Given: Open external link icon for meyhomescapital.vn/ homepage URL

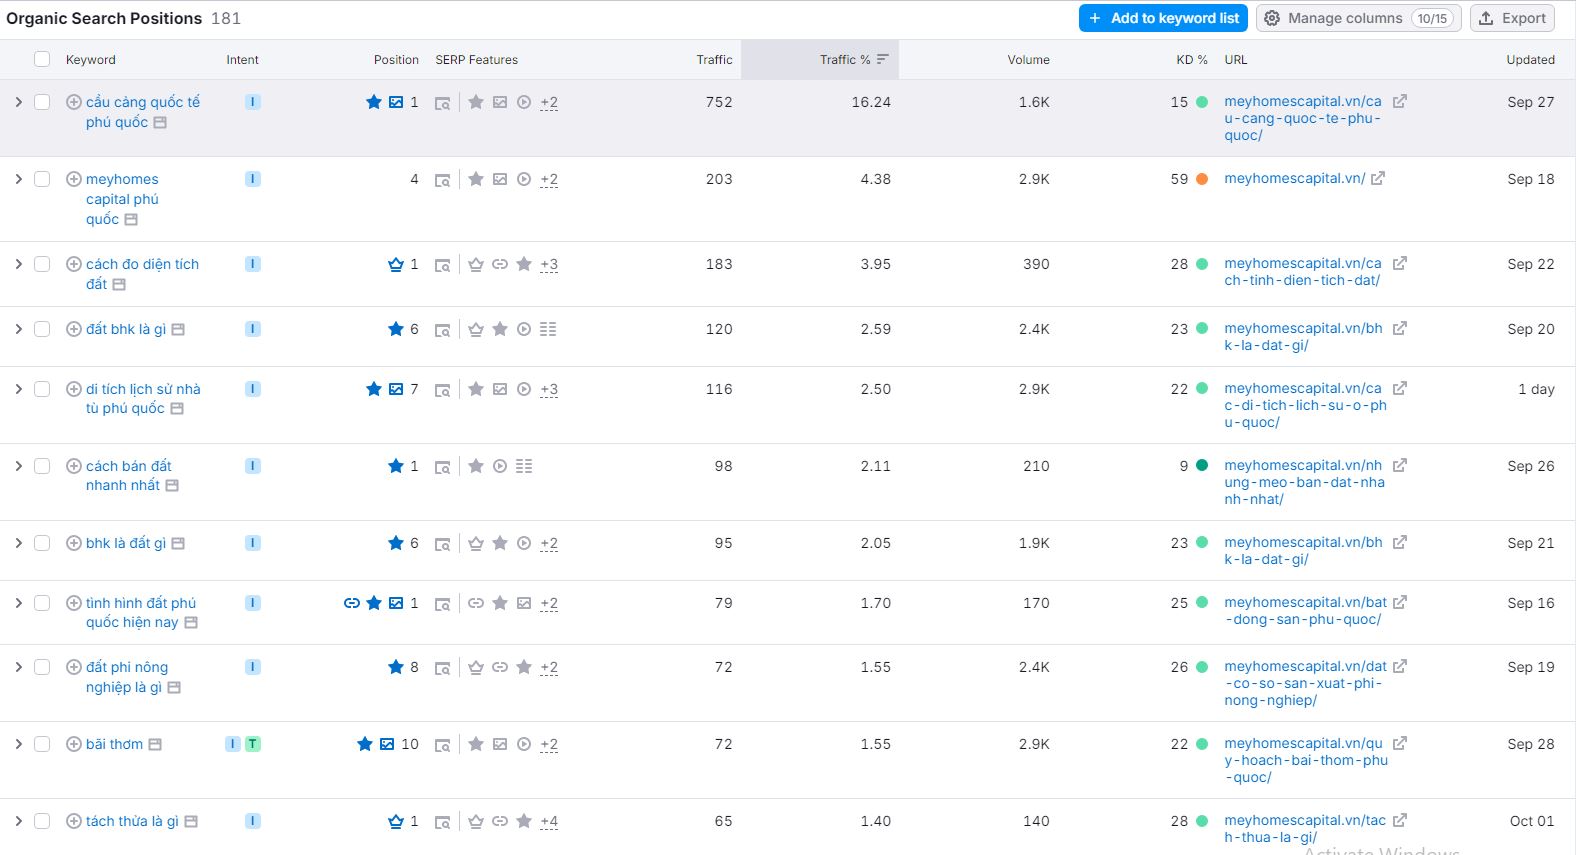Looking at the screenshot, I should pyautogui.click(x=1378, y=178).
